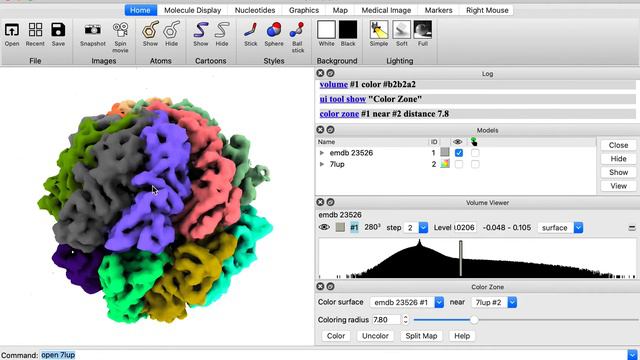Click the Color Zone Help button
This screenshot has height=360, width=640.
pos(462,336)
